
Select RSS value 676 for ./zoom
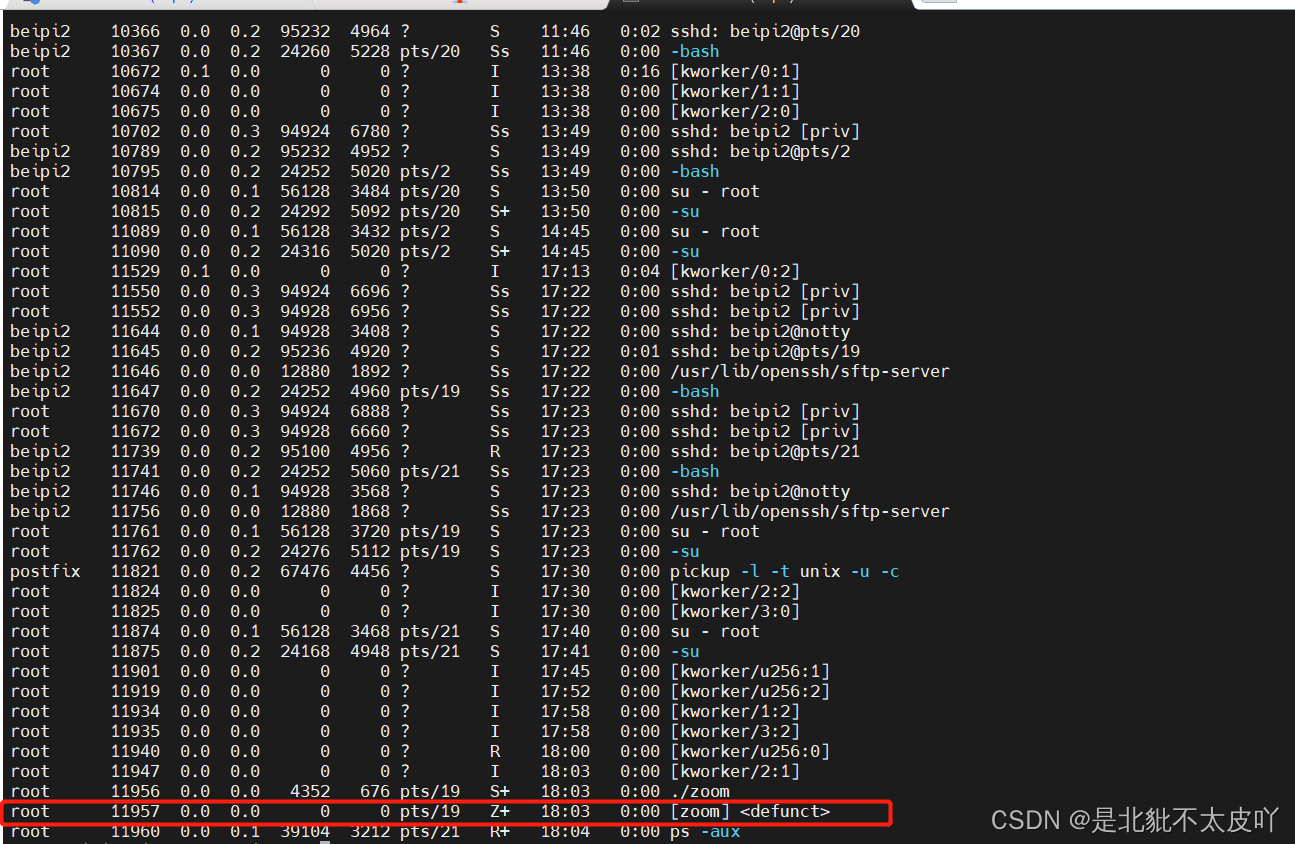[x=375, y=791]
